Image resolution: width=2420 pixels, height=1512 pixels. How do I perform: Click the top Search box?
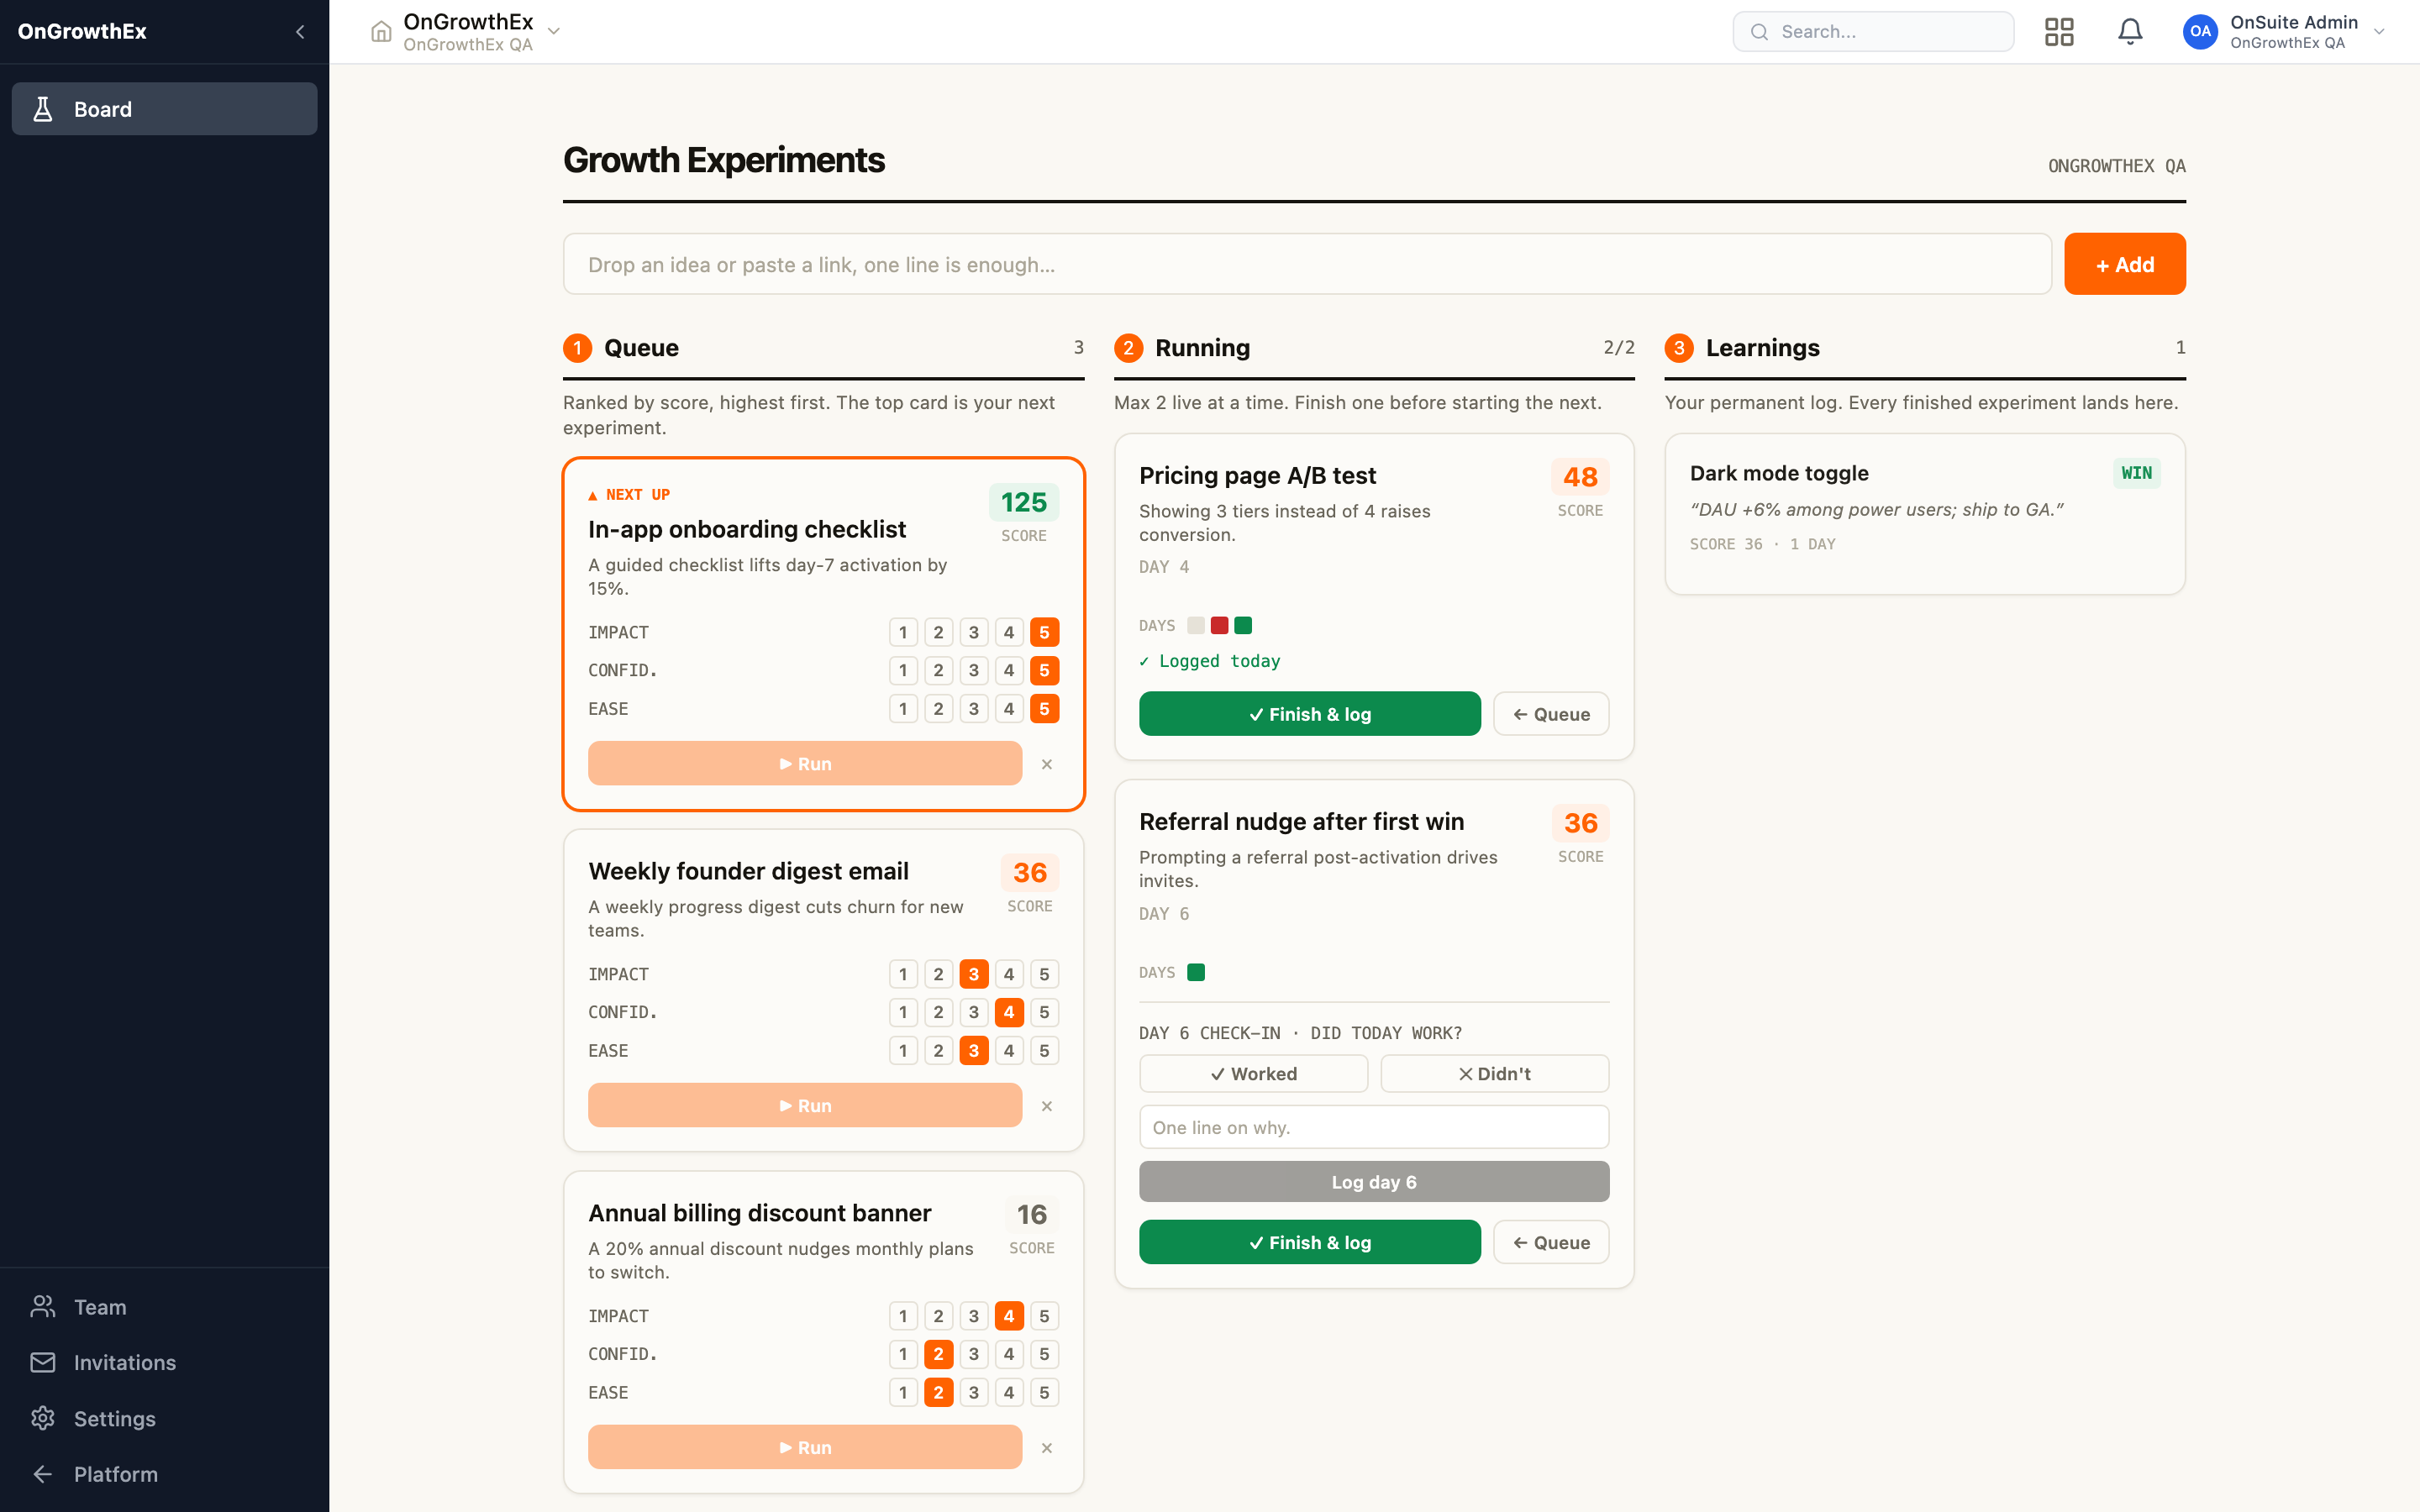click(x=1873, y=32)
